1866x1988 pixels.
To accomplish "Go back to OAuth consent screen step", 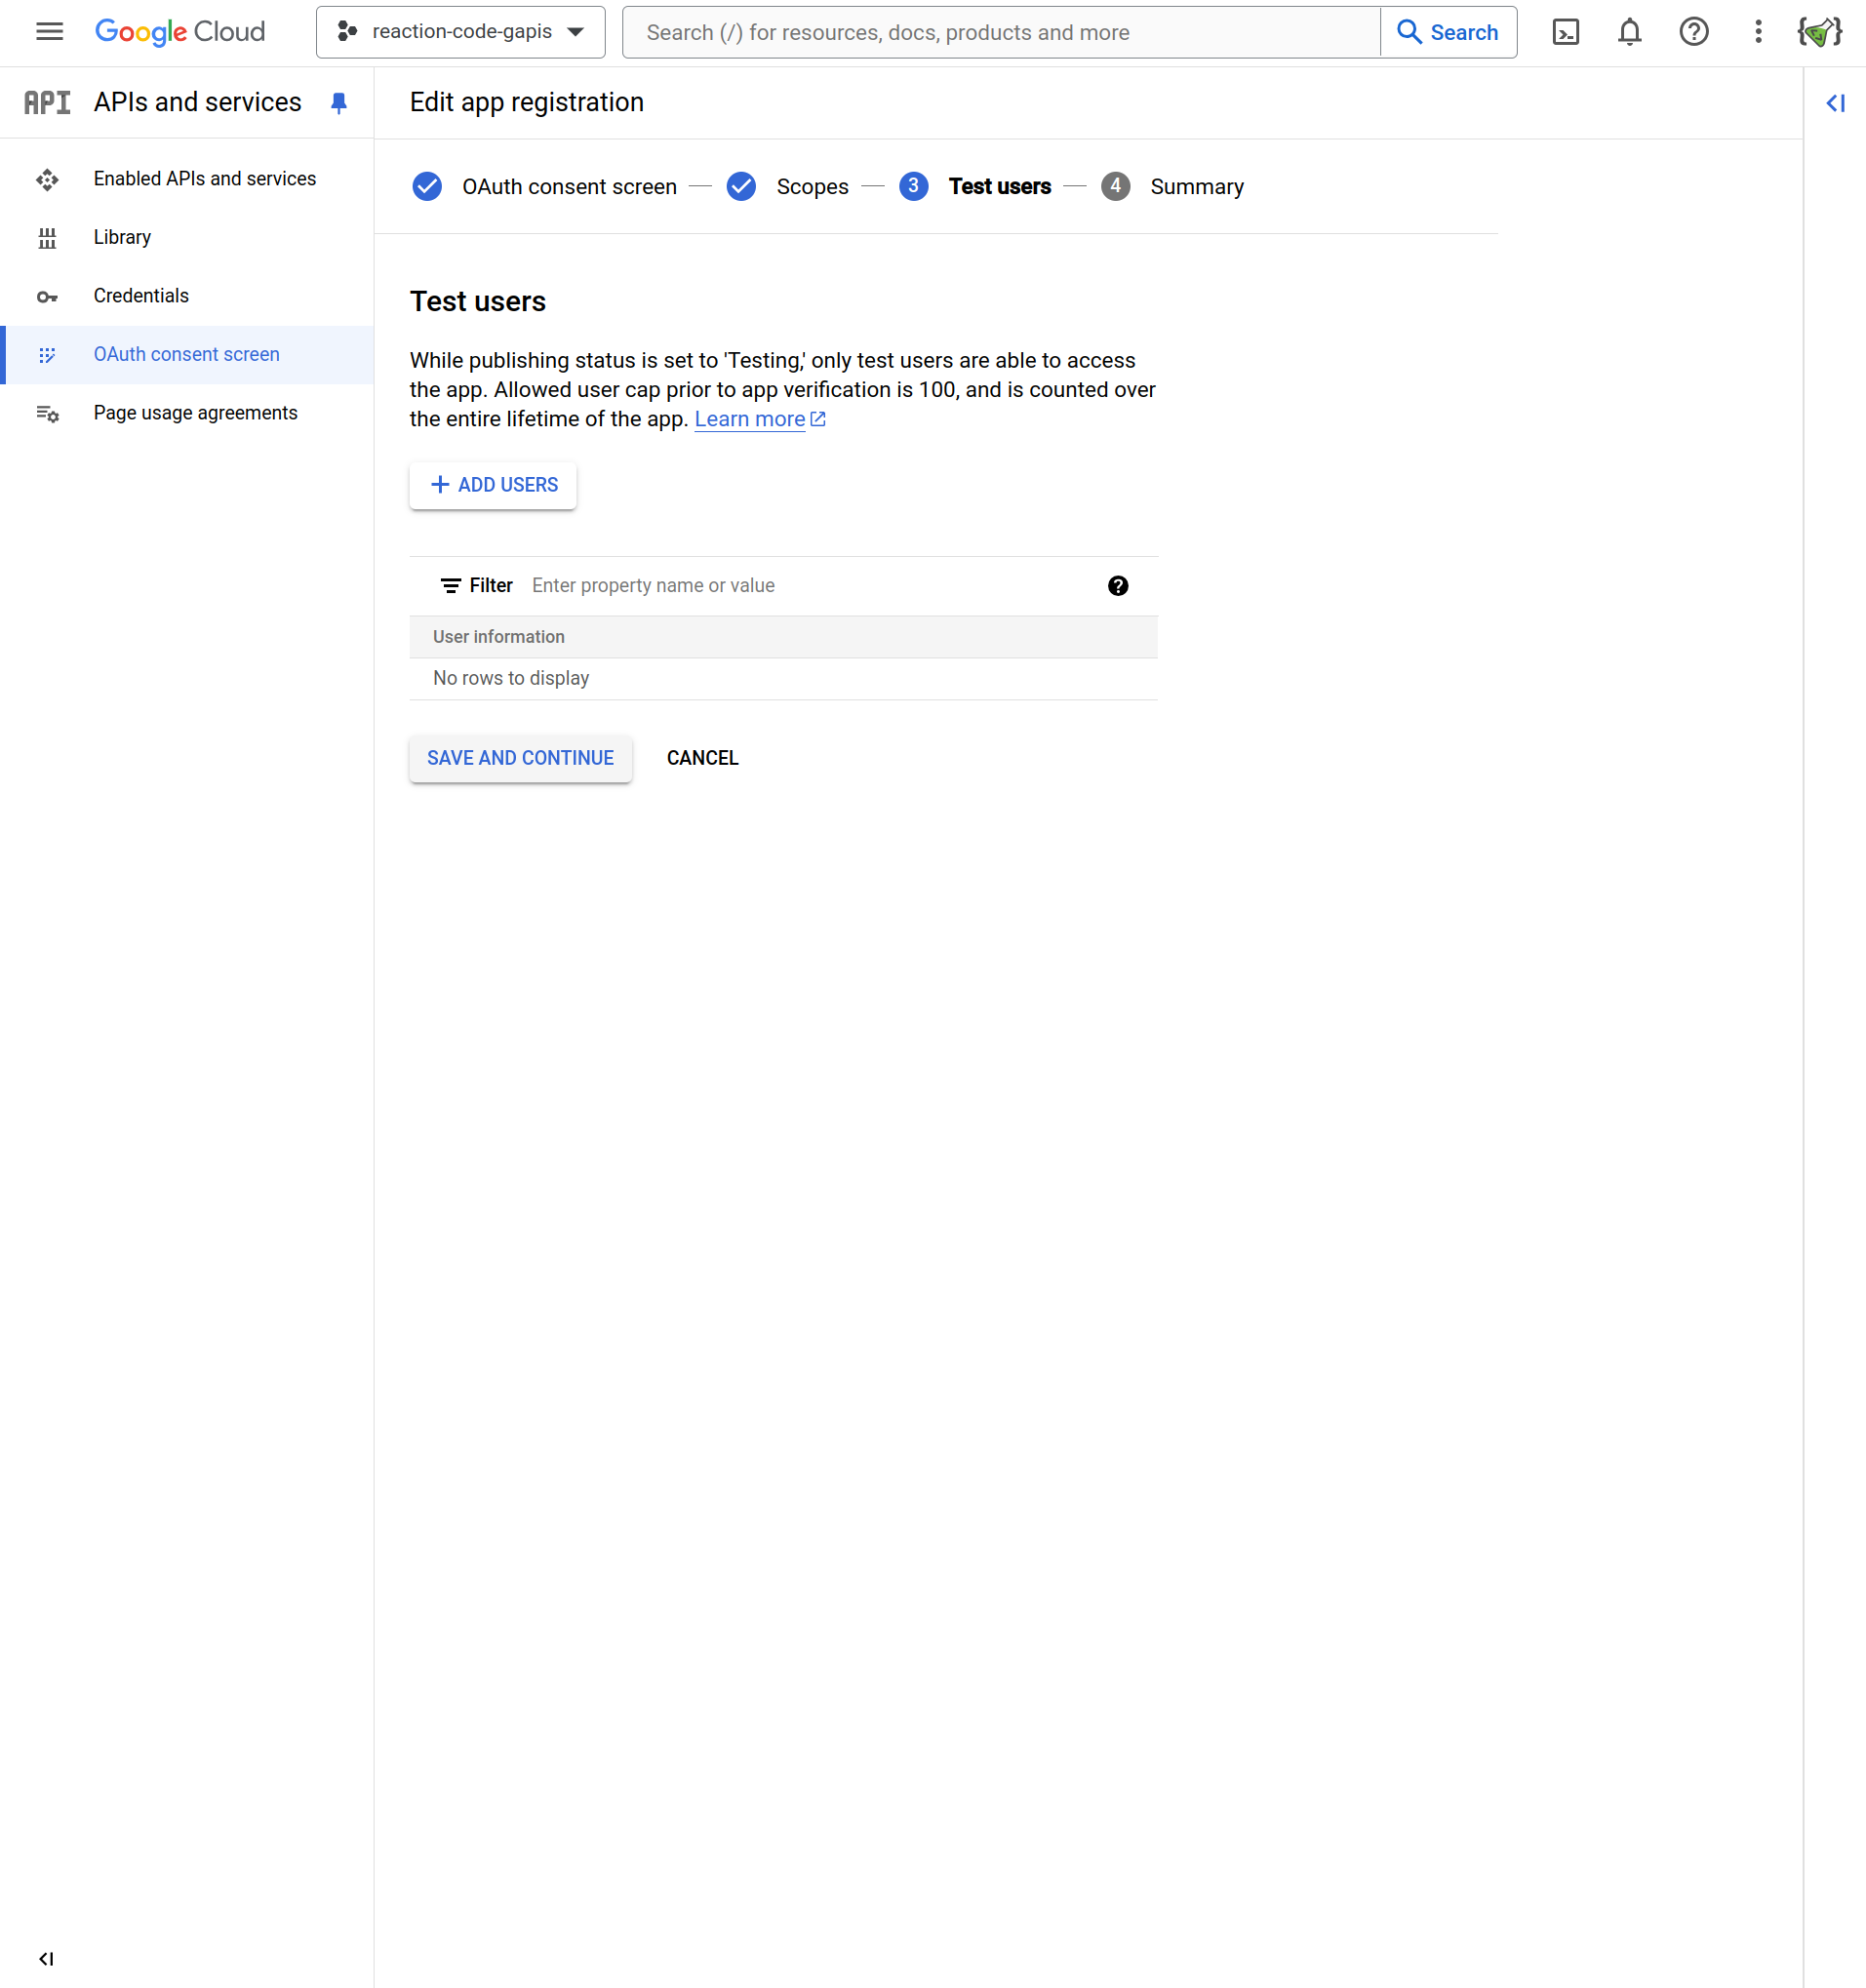I will (x=568, y=187).
